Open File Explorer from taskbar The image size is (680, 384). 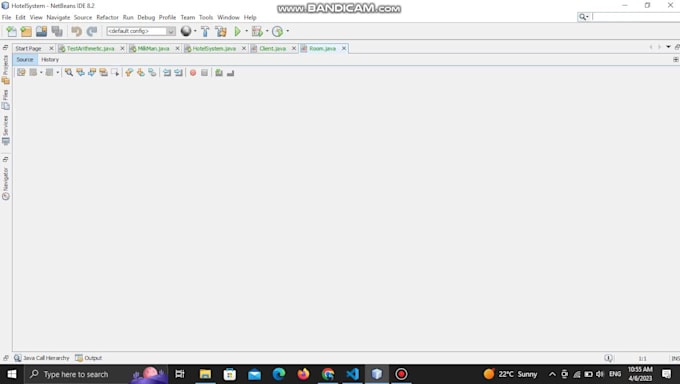click(205, 374)
